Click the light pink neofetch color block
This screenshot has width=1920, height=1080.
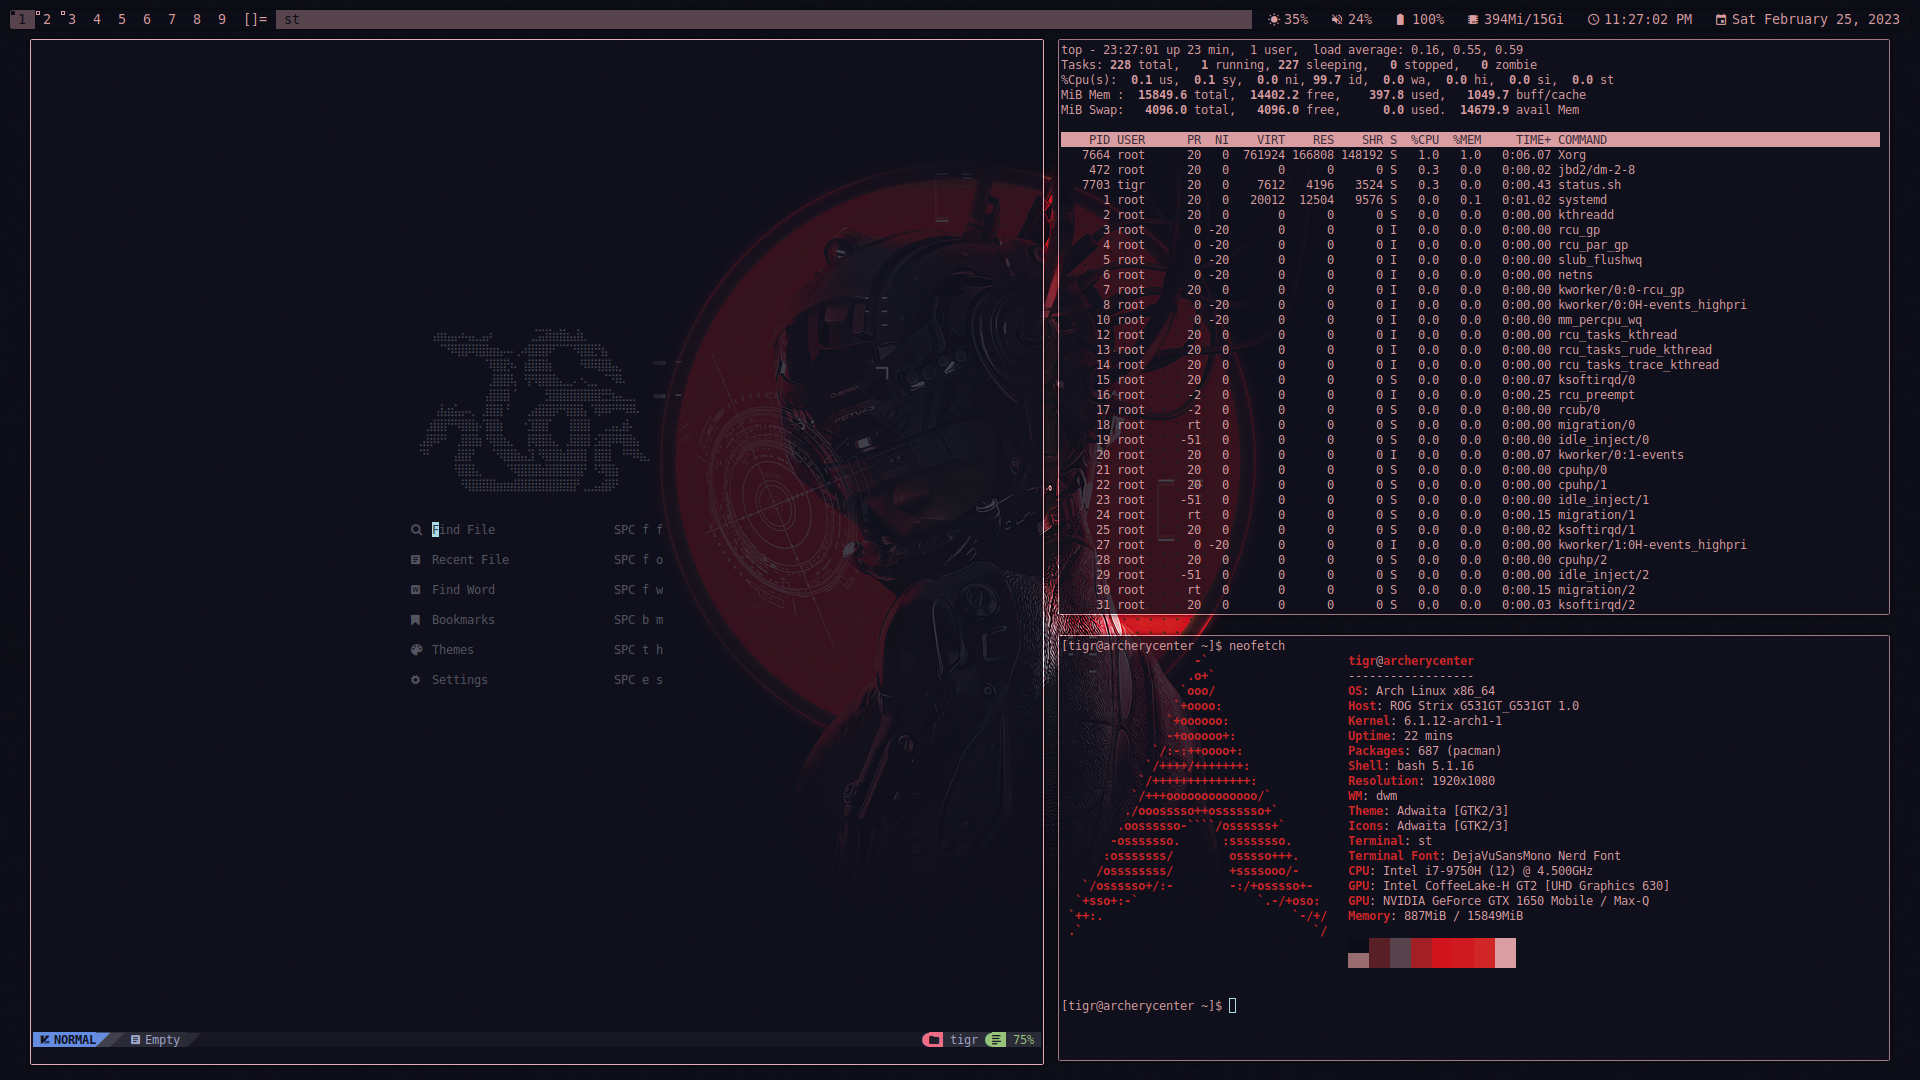pyautogui.click(x=1505, y=953)
